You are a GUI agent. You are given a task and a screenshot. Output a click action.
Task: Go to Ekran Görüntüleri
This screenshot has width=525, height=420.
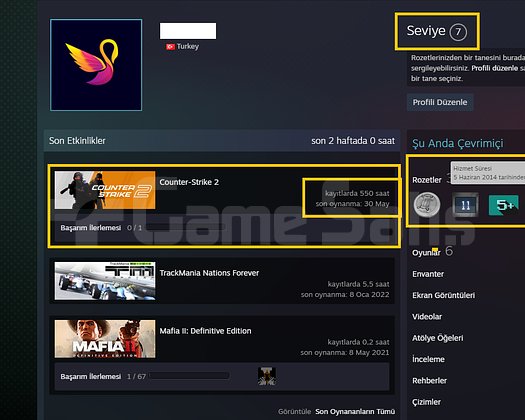coord(443,295)
